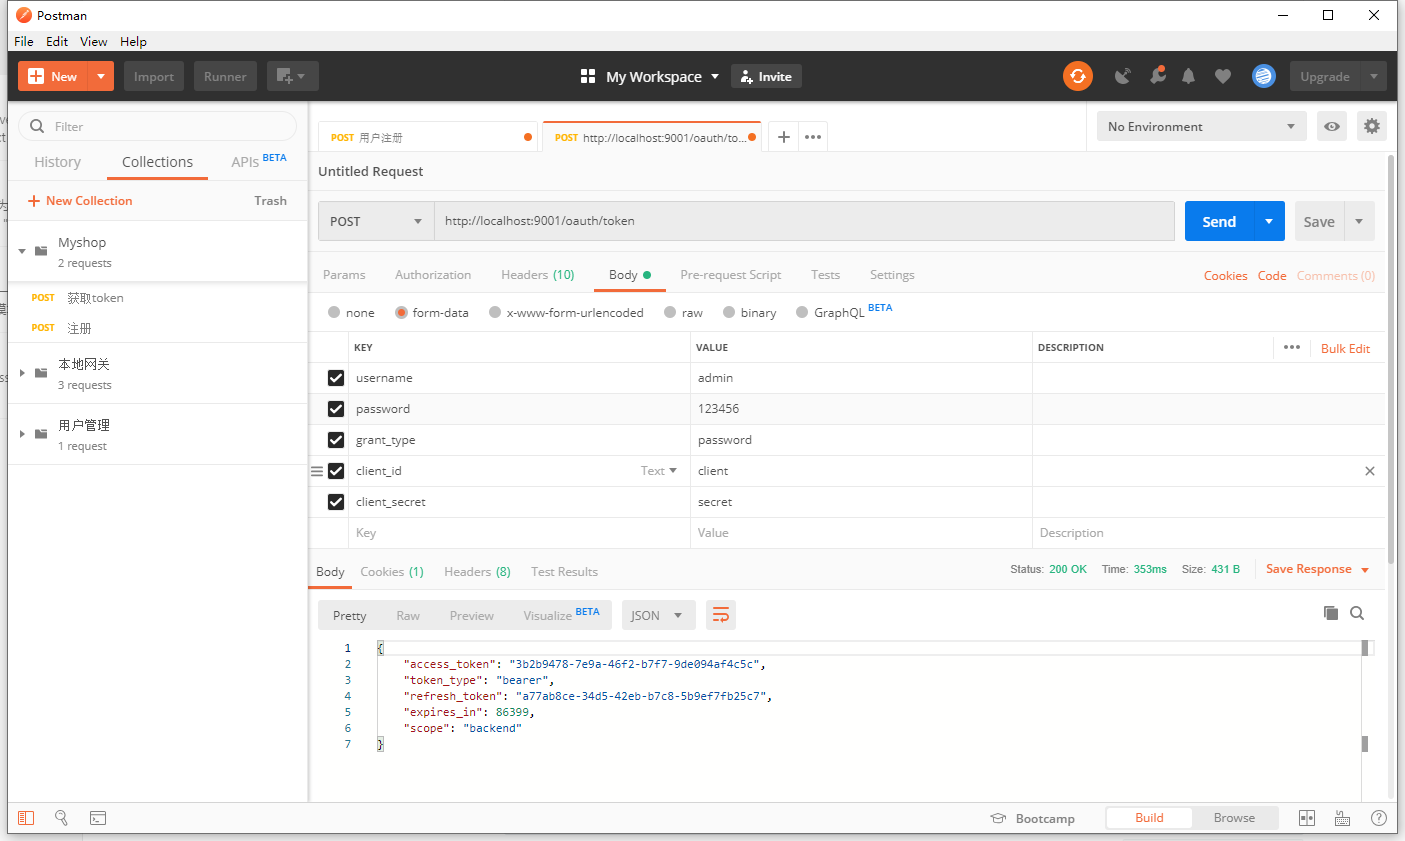Switch to the Authorization request tab

tap(433, 275)
